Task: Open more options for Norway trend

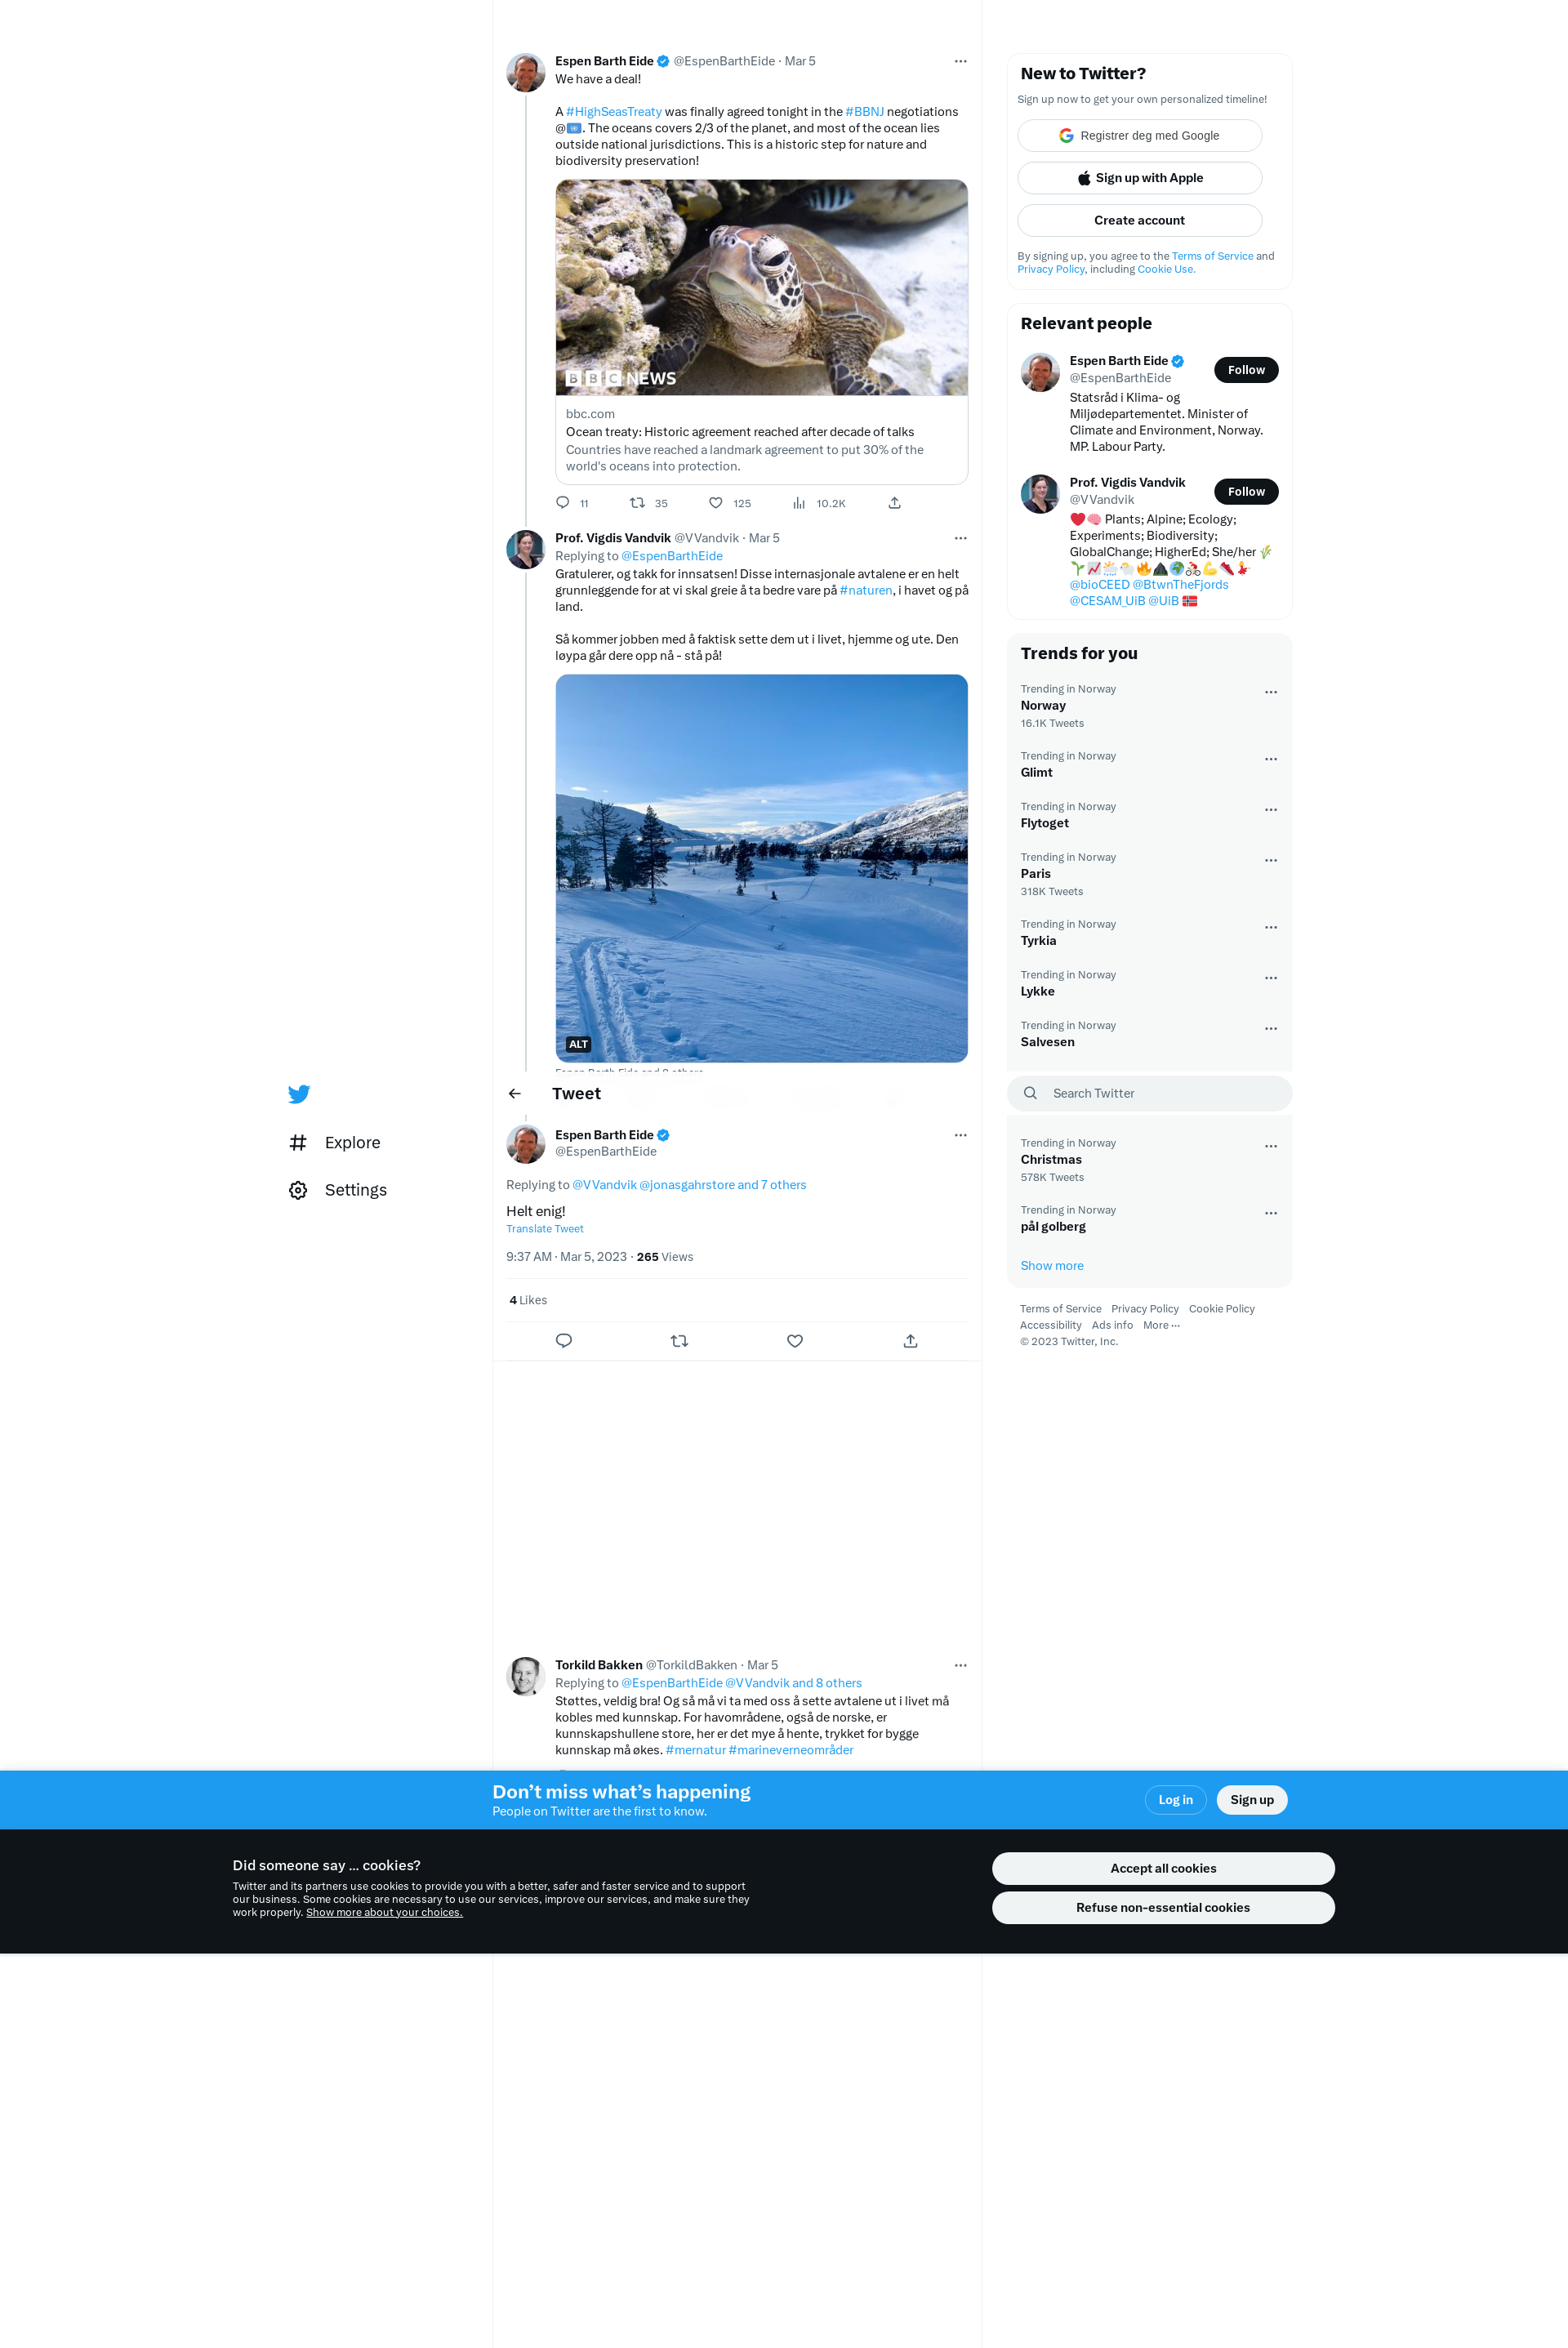Action: [1270, 692]
